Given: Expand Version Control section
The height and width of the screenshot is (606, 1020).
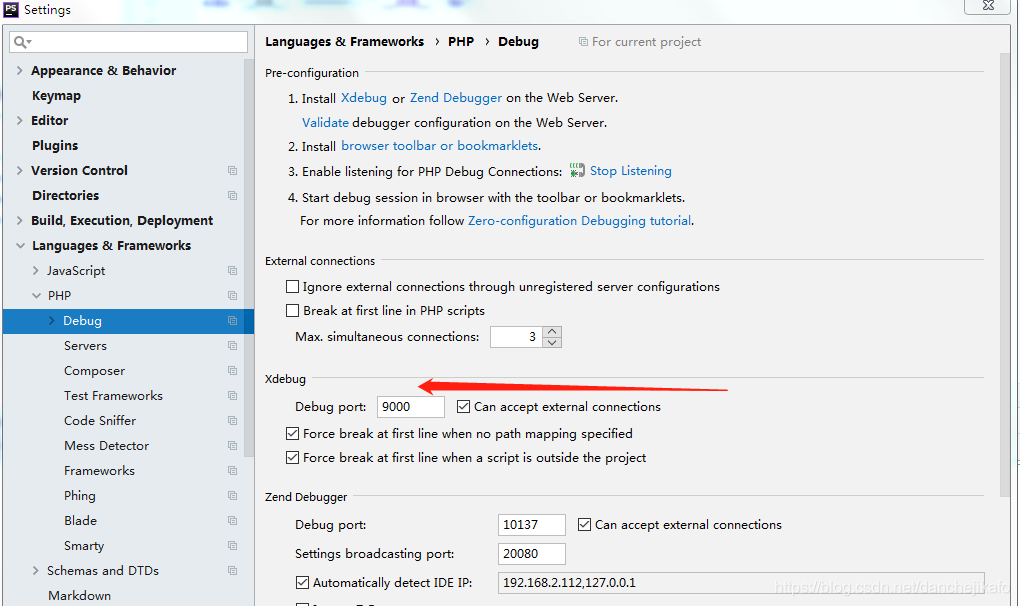Looking at the screenshot, I should click(x=20, y=170).
